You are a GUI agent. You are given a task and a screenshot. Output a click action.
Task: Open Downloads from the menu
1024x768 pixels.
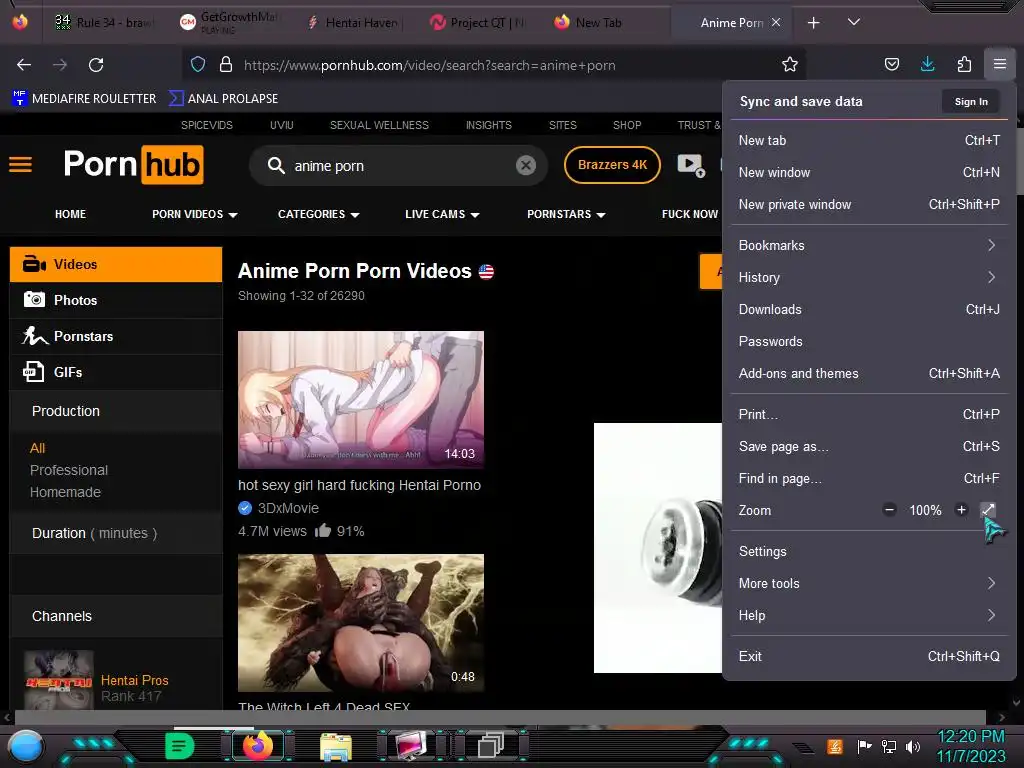point(869,310)
